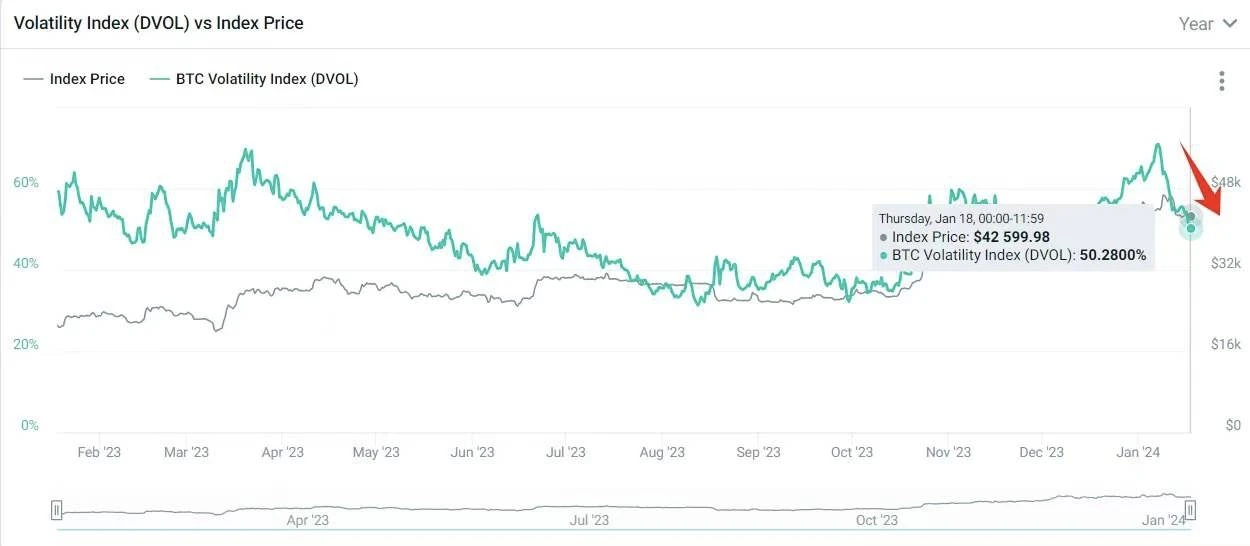The image size is (1250, 546).
Task: Click the left range navigator handle
Action: point(57,511)
